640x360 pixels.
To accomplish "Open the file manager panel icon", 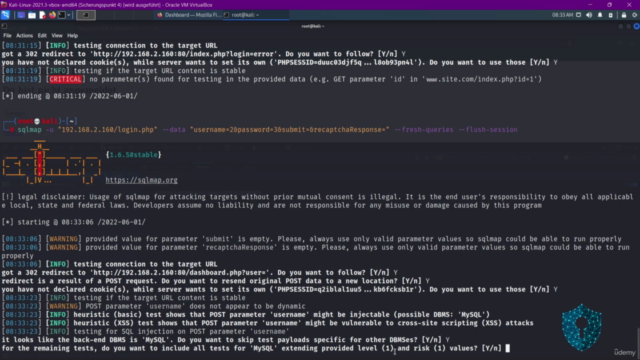I will [x=32, y=15].
